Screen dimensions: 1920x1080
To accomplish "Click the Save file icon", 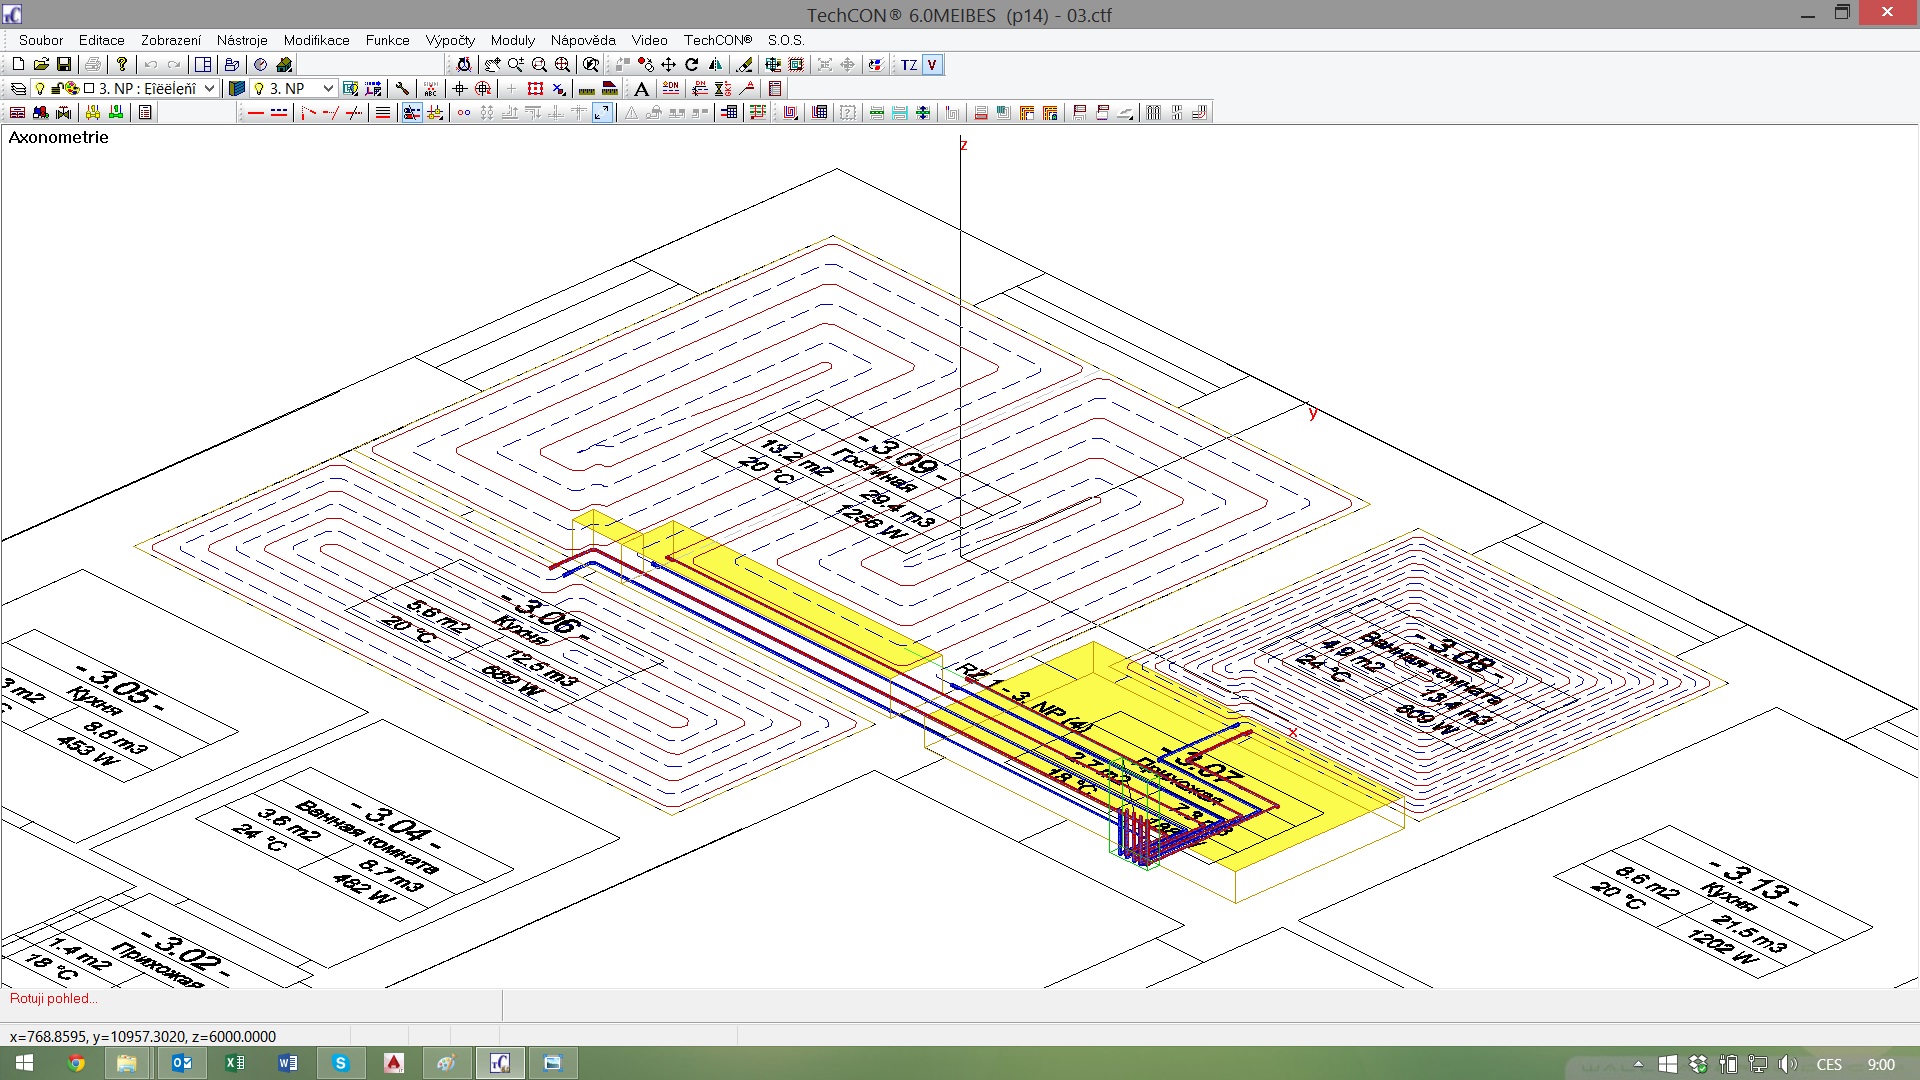I will (x=64, y=65).
